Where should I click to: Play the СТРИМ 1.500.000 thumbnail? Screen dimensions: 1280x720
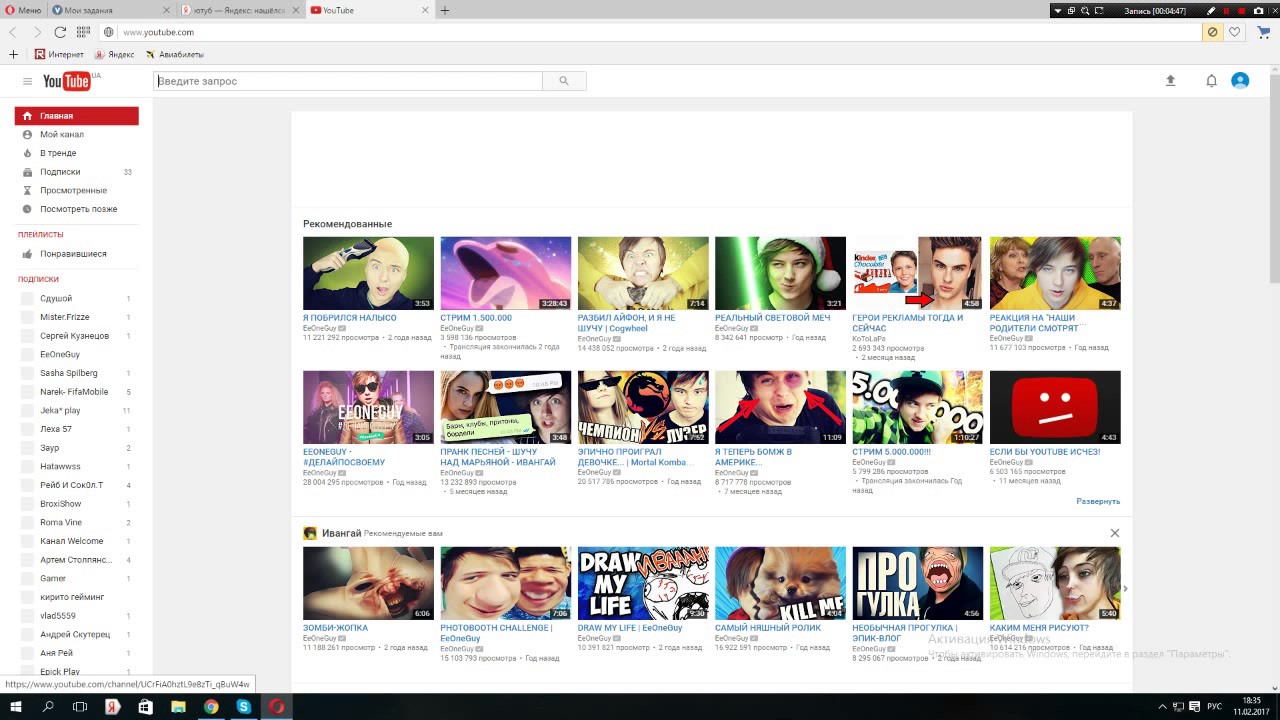[x=506, y=273]
